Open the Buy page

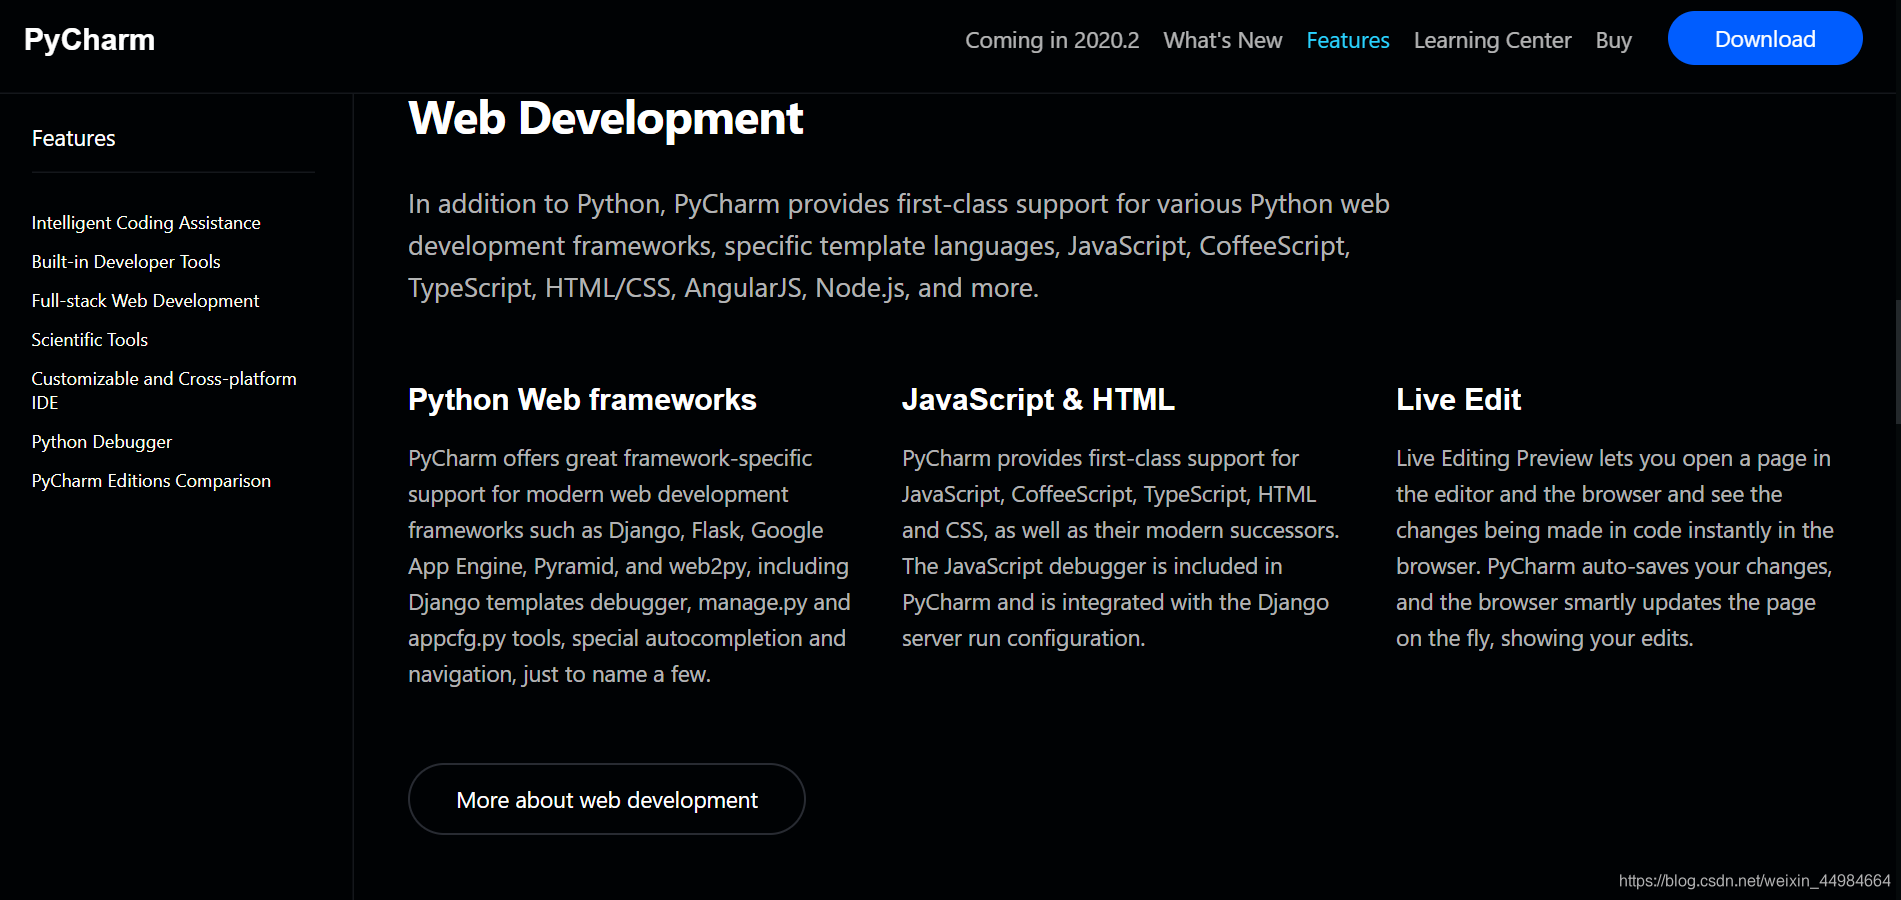[1613, 40]
